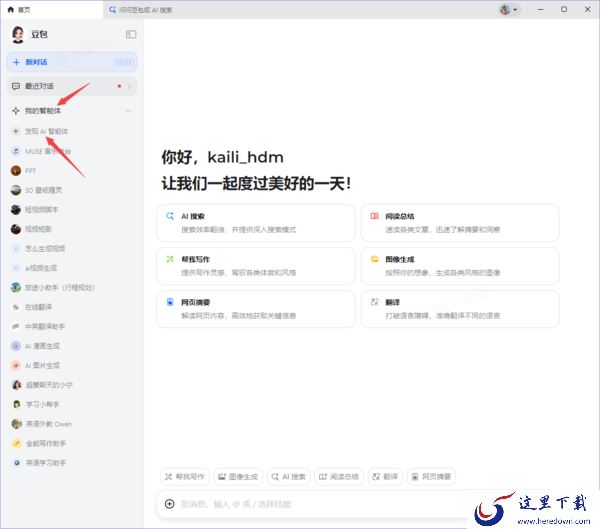Viewport: 600px width, 529px height.
Task: Open the 旅途小助手 (行程规划) avatar
Action: 16,287
